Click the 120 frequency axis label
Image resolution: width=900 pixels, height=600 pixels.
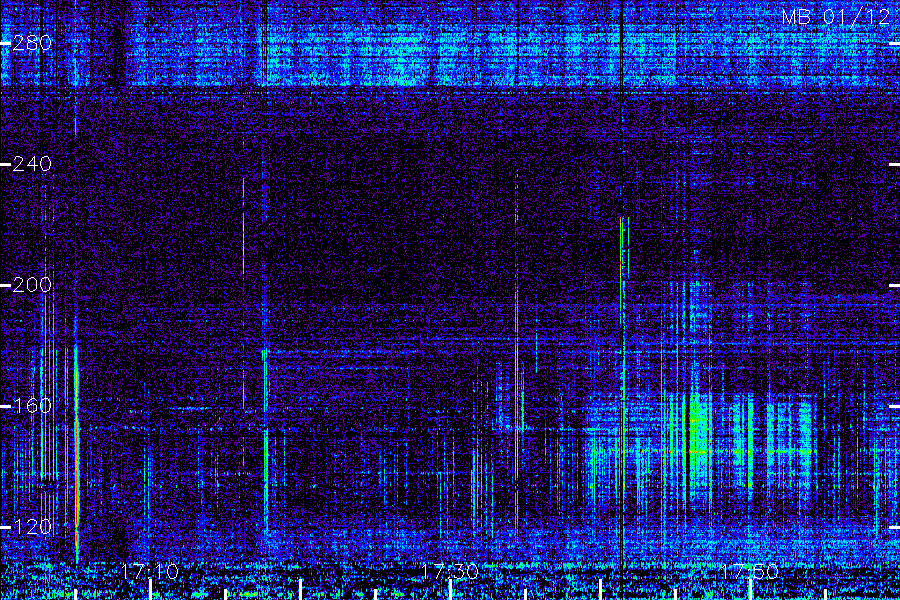pyautogui.click(x=32, y=527)
